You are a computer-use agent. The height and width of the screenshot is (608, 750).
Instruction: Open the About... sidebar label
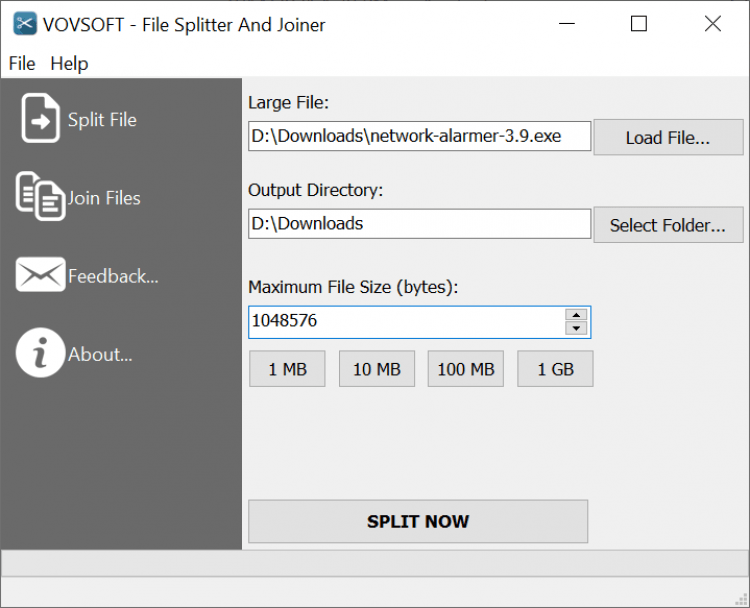pyautogui.click(x=100, y=354)
